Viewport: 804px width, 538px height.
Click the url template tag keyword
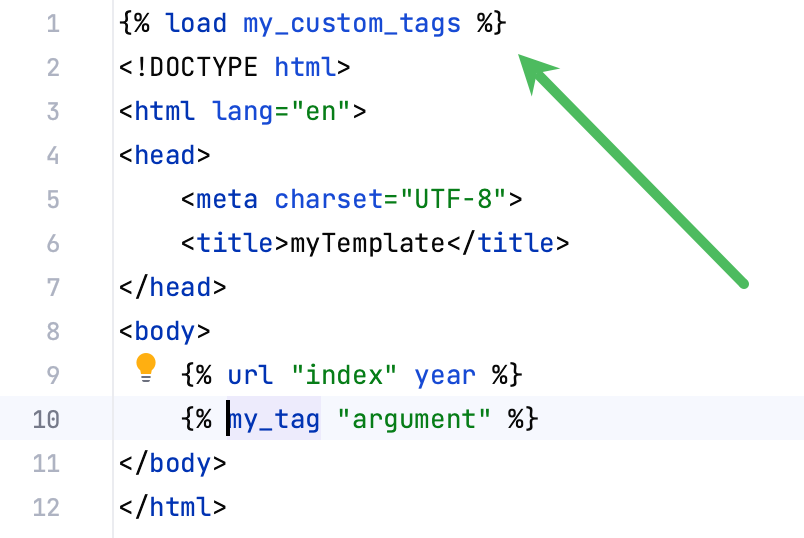click(x=250, y=375)
